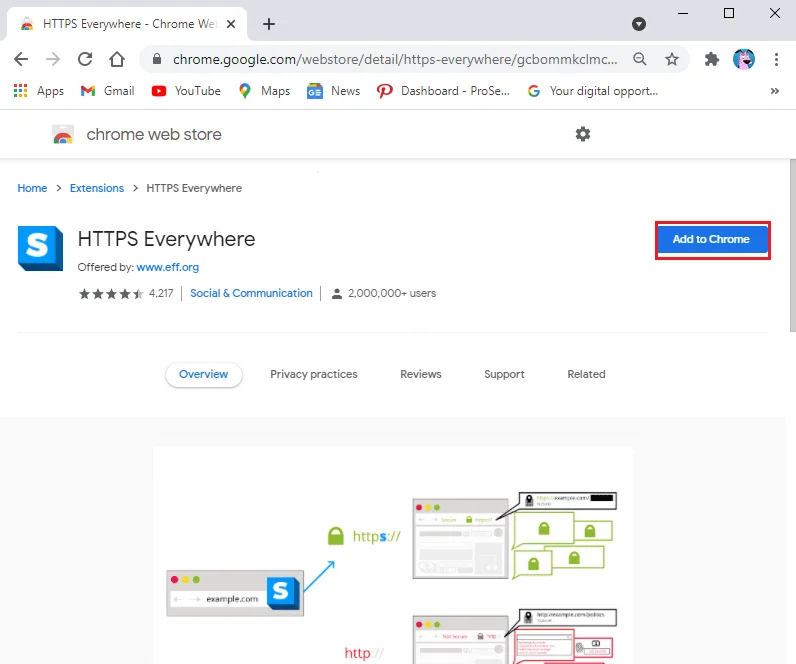Click Add to Chrome button
This screenshot has width=796, height=664.
(712, 240)
